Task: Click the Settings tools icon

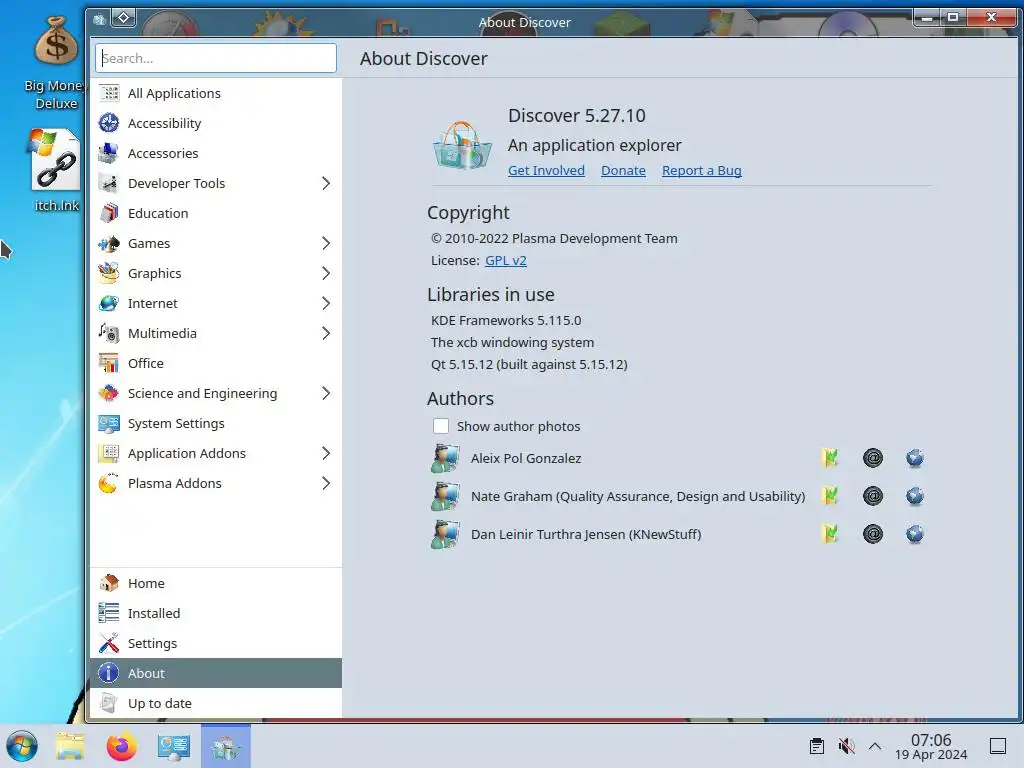Action: (109, 643)
